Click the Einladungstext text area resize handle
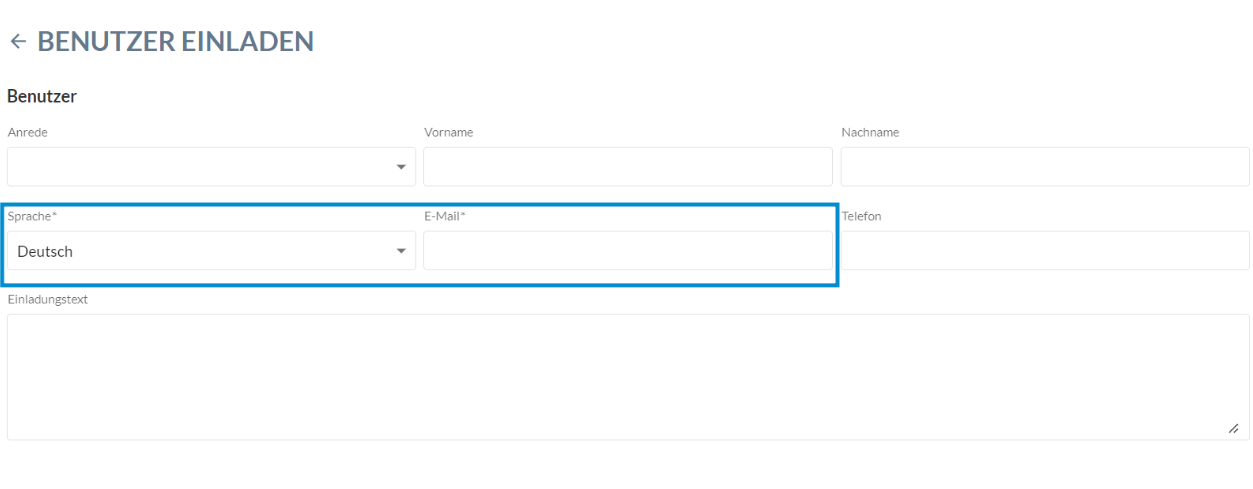Screen dimensions: 1253x489 click(1234, 428)
